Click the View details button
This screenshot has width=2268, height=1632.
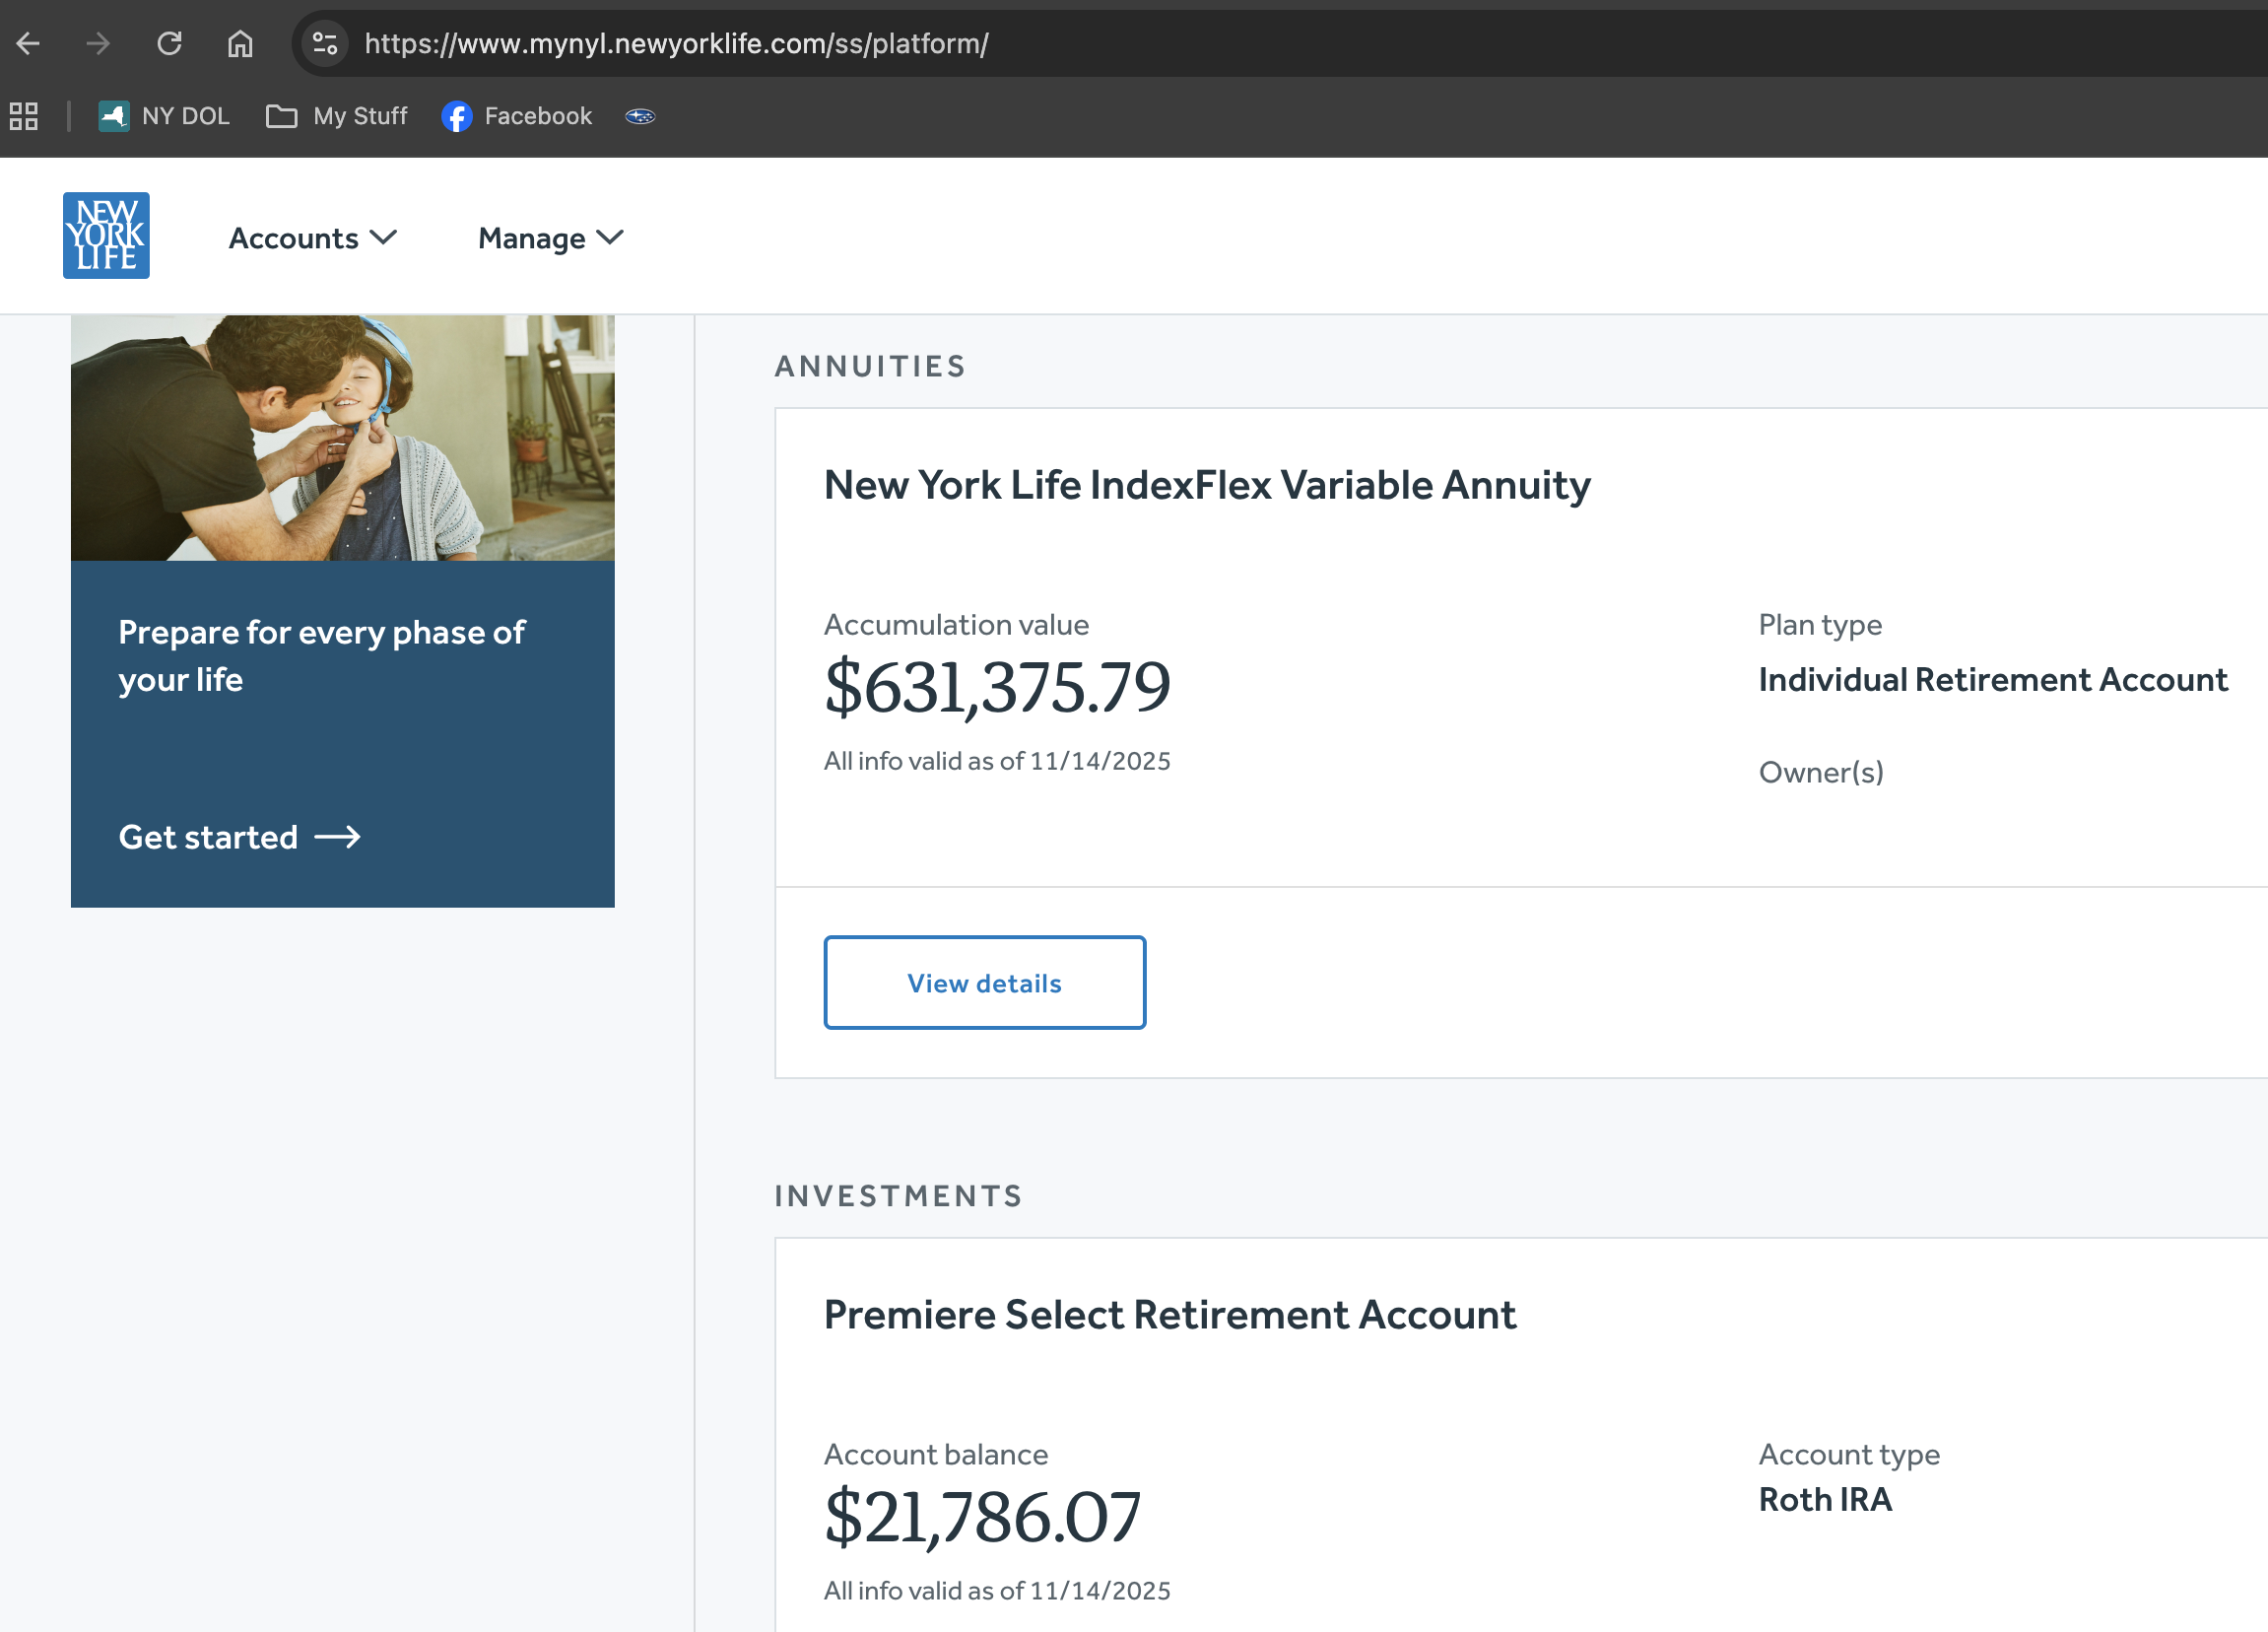984,982
